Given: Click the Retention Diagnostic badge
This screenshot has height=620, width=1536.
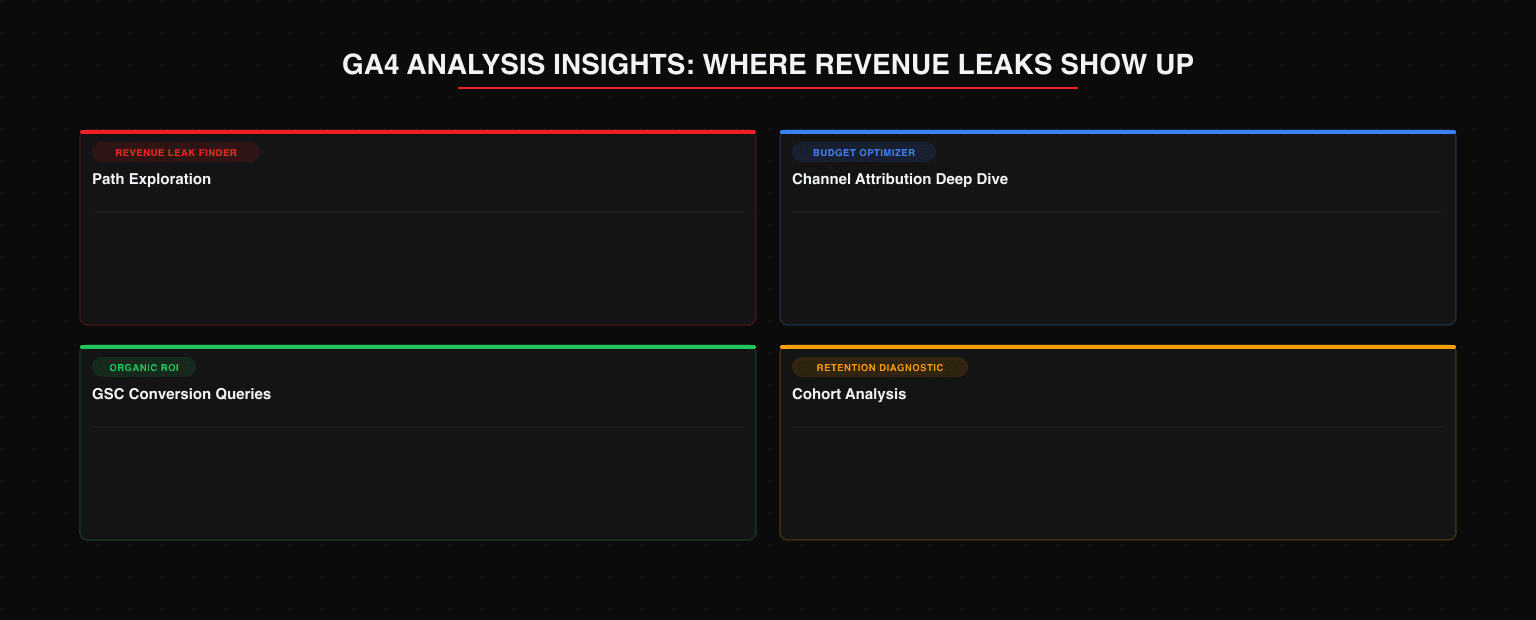Looking at the screenshot, I should [880, 367].
